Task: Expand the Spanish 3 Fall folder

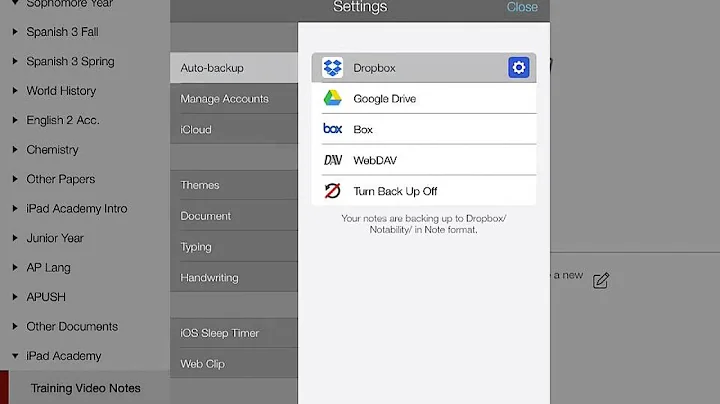Action: (15, 32)
